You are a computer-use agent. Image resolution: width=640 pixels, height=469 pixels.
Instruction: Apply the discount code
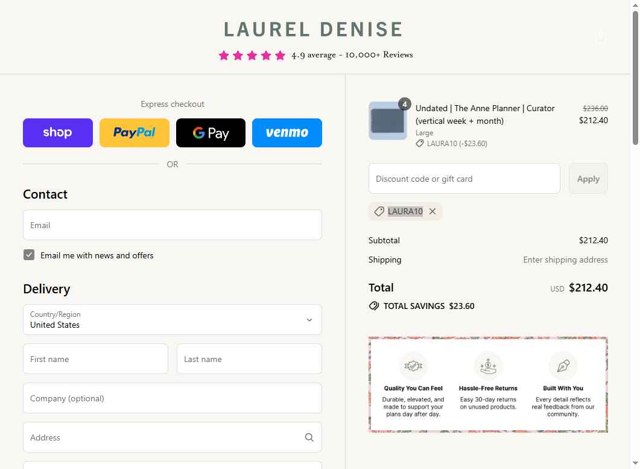(x=588, y=179)
